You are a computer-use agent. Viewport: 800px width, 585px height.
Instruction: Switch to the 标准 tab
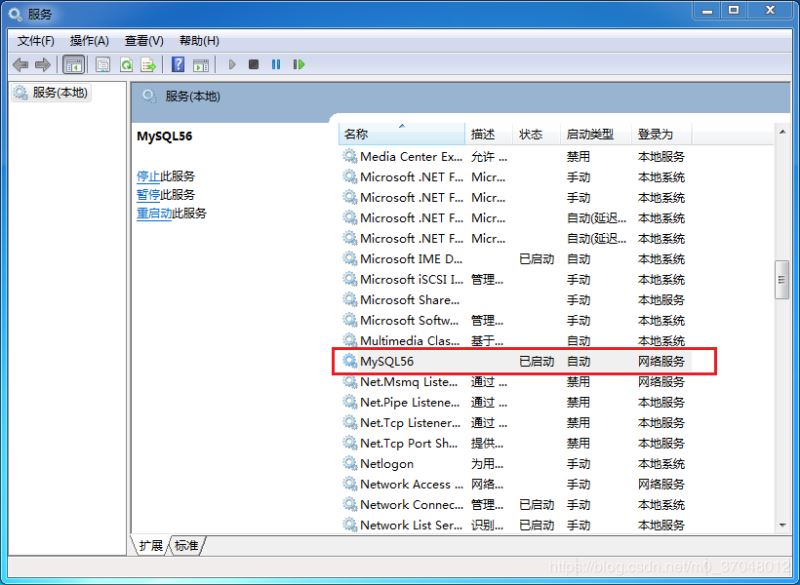(186, 546)
